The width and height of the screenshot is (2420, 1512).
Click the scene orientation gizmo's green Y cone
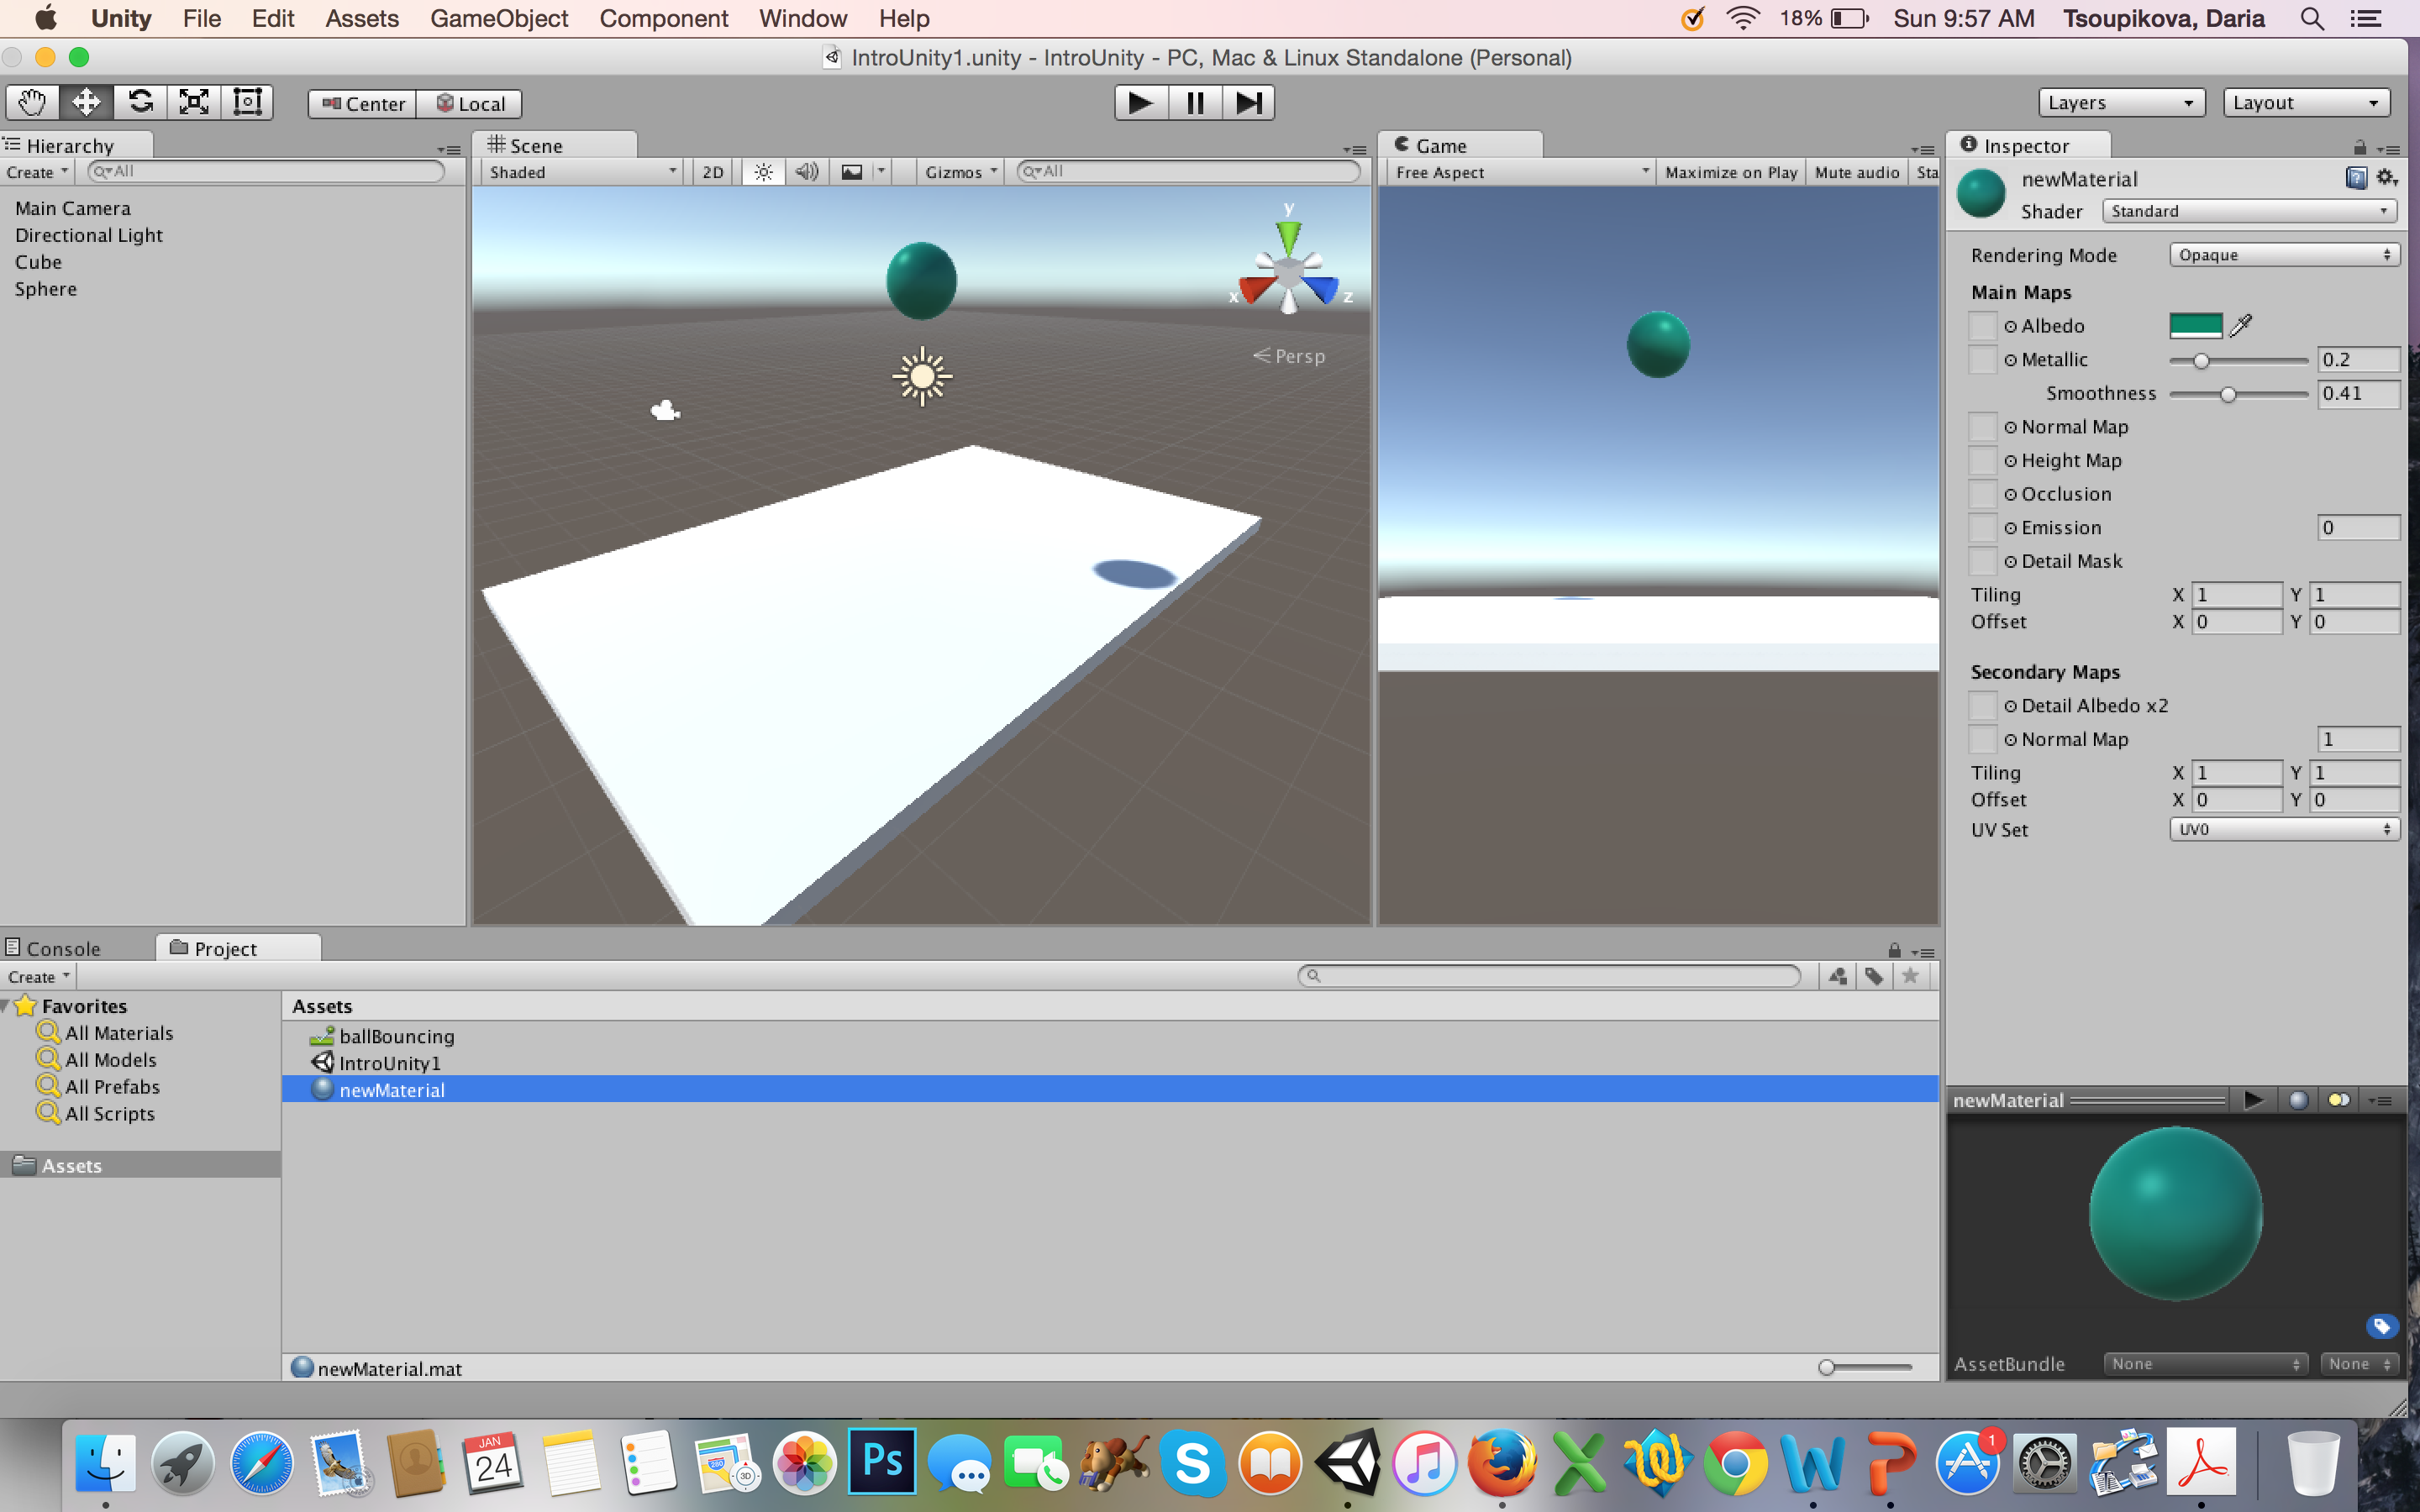1288,236
